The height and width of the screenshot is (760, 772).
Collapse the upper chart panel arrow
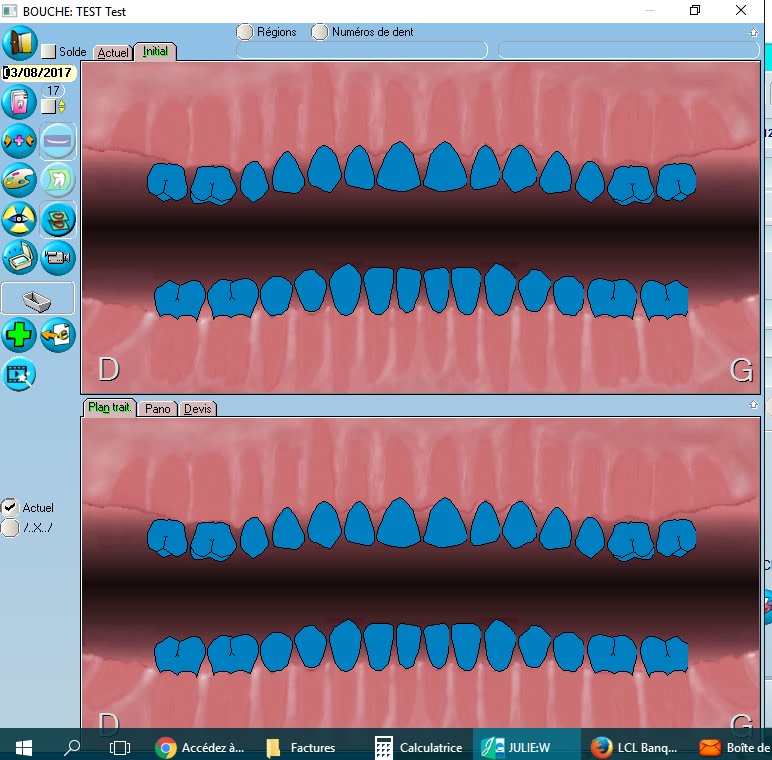753,32
